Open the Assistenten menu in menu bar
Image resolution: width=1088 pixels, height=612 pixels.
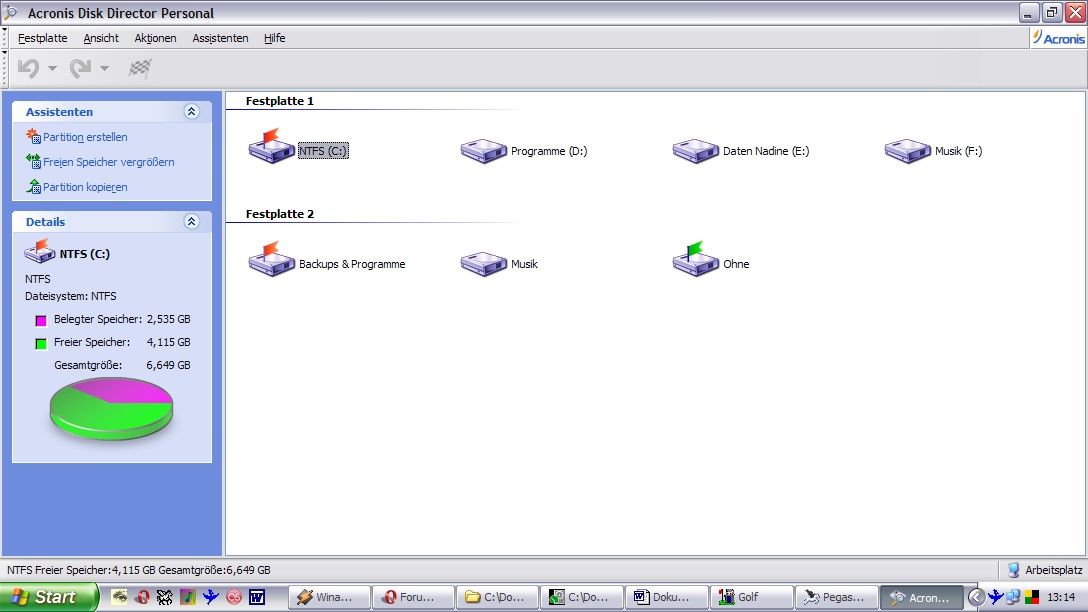tap(220, 38)
